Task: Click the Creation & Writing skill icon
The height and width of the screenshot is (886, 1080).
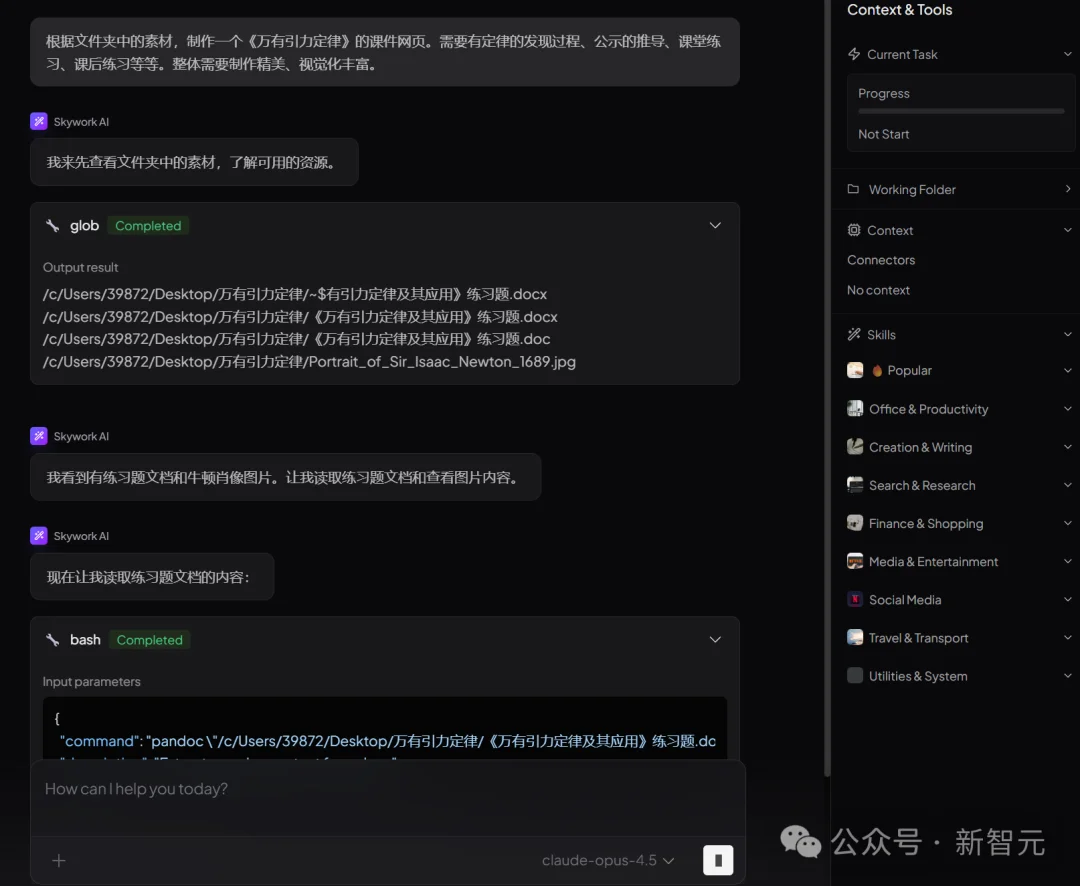Action: (855, 447)
